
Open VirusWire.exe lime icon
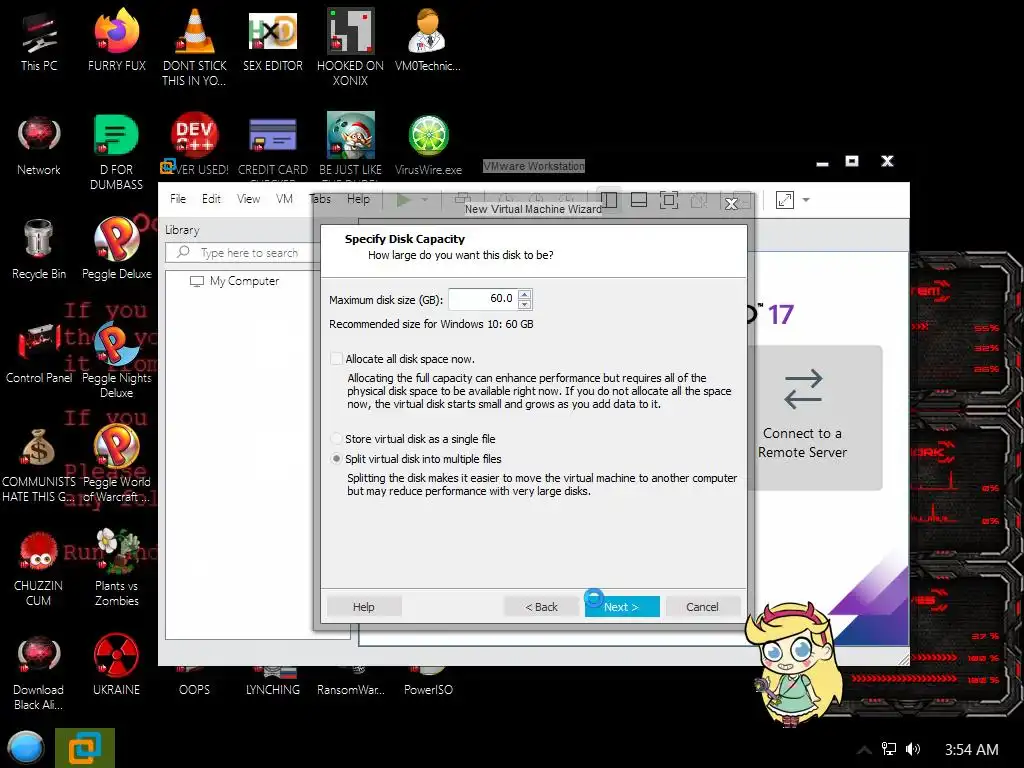pyautogui.click(x=428, y=145)
